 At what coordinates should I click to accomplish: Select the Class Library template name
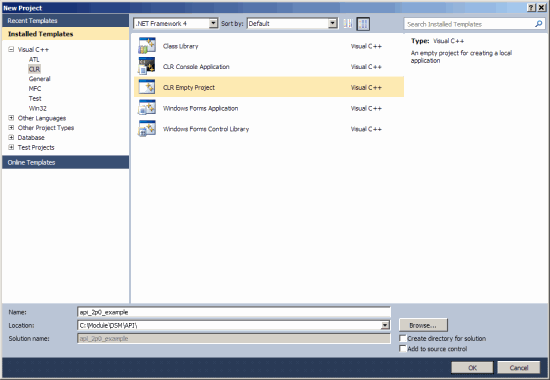tap(181, 46)
